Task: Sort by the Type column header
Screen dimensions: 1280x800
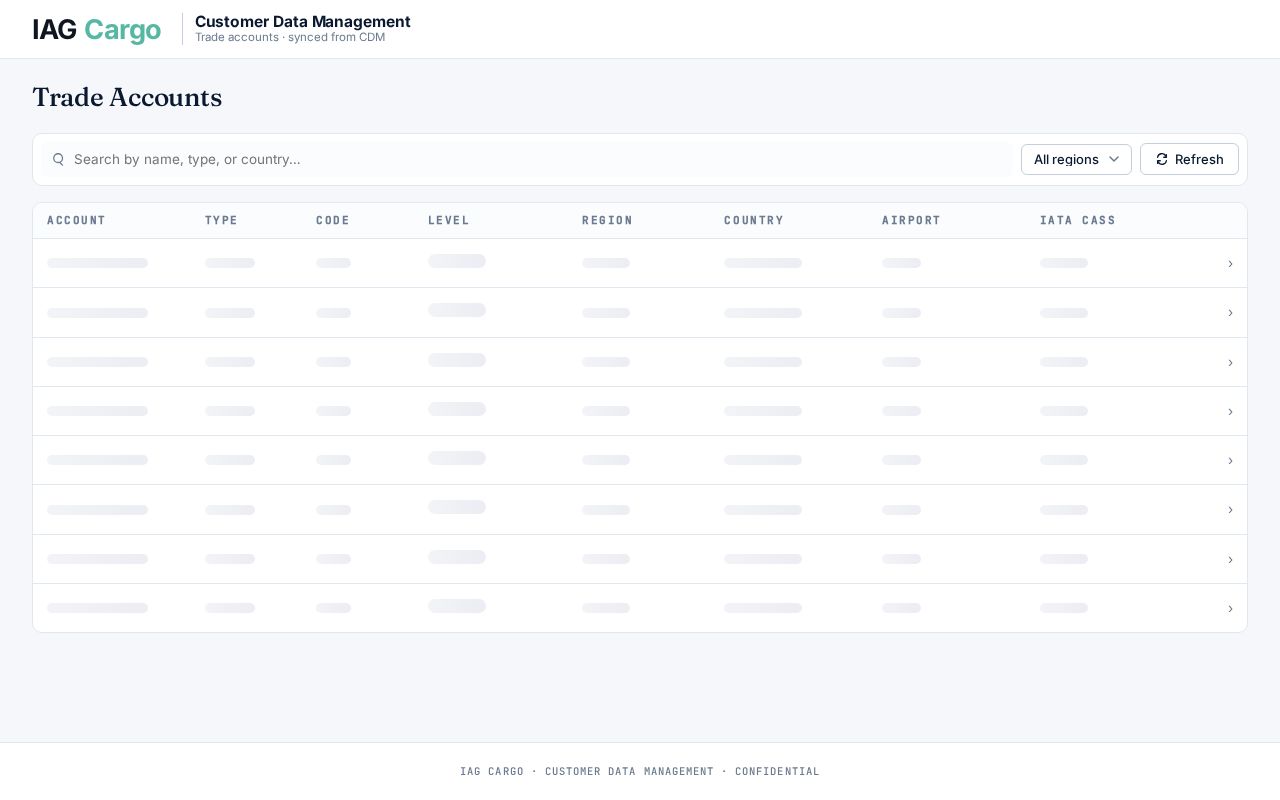Action: point(221,220)
